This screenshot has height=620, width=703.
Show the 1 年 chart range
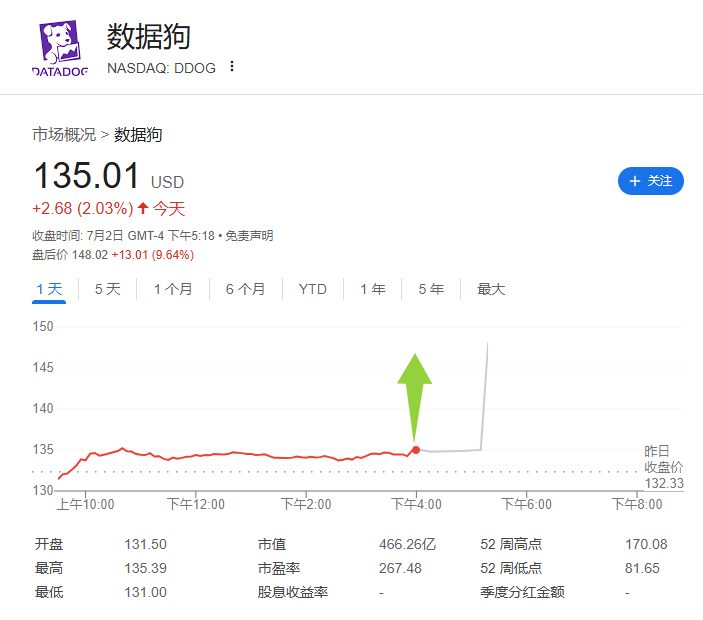(373, 289)
